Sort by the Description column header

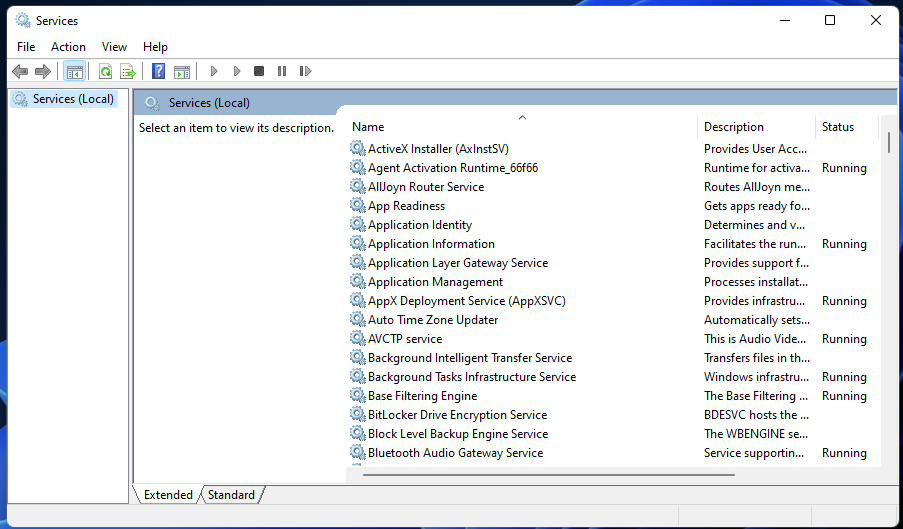coord(734,127)
